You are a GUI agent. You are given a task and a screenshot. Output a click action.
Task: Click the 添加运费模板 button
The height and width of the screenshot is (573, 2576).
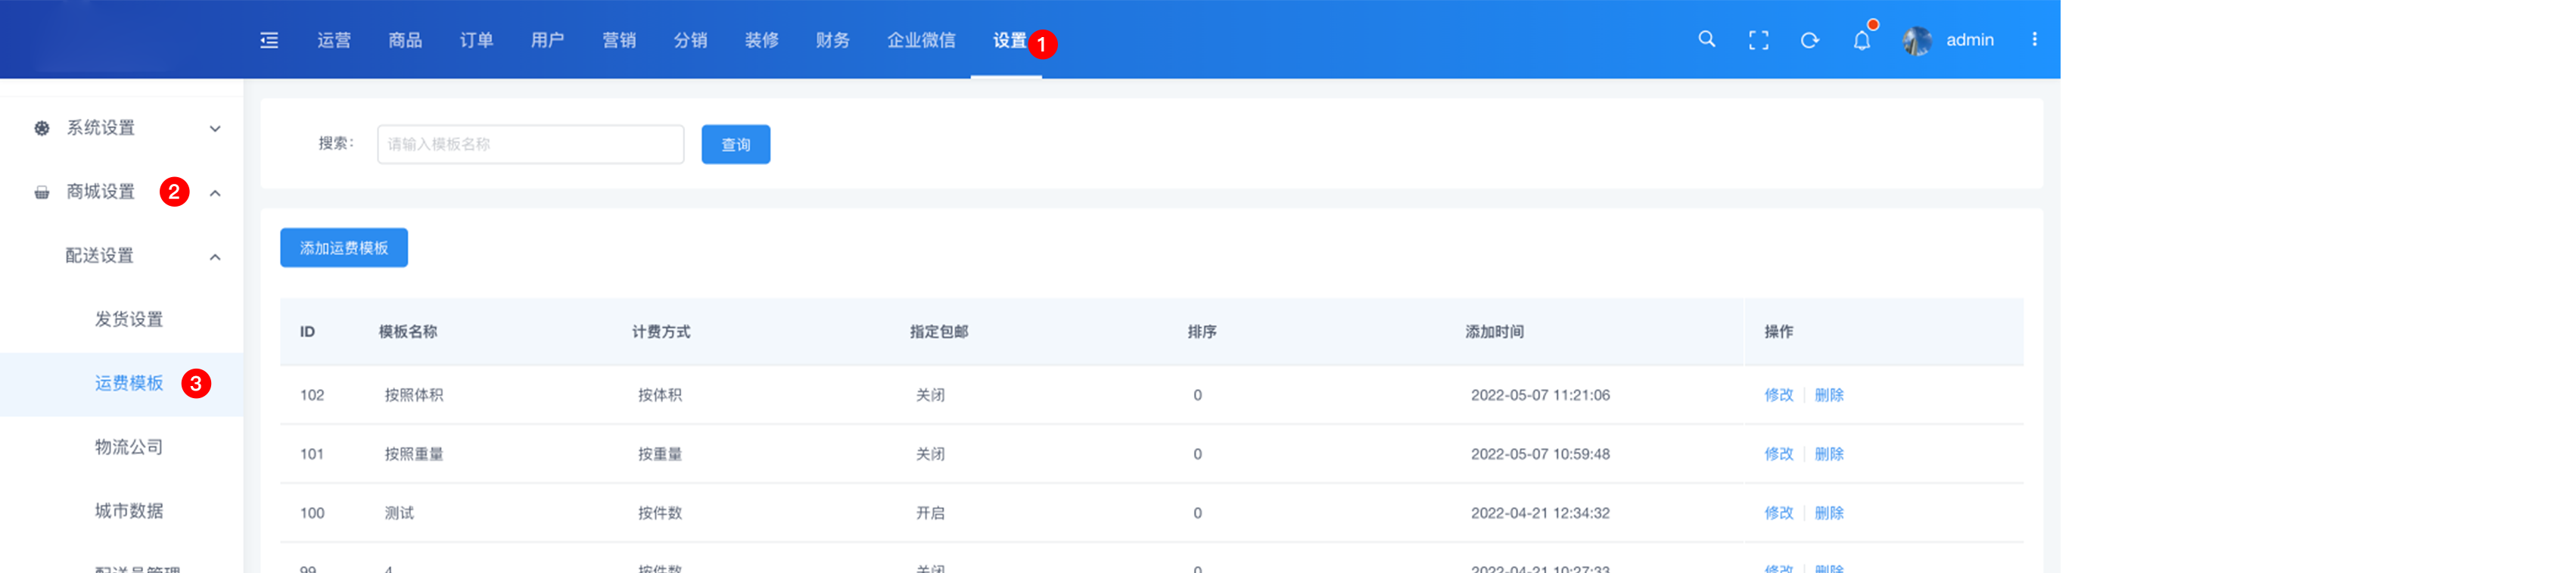(x=344, y=248)
